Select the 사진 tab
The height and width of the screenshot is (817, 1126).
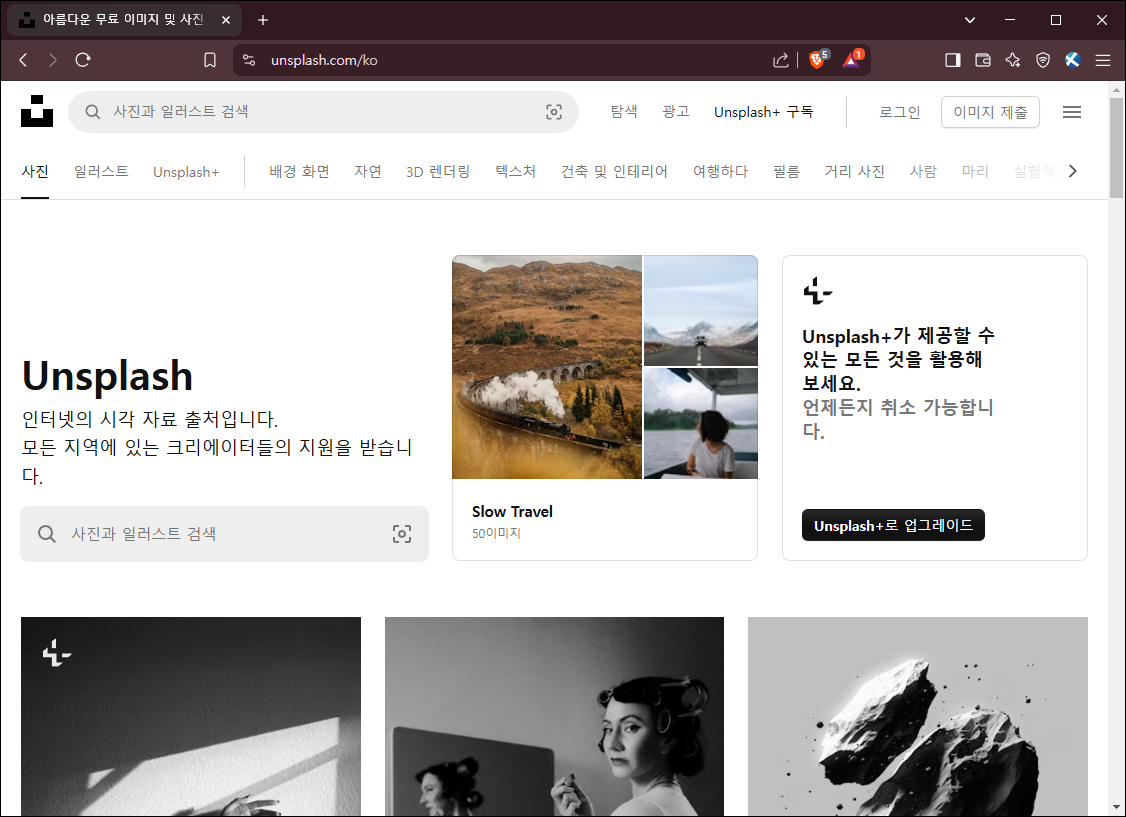35,172
